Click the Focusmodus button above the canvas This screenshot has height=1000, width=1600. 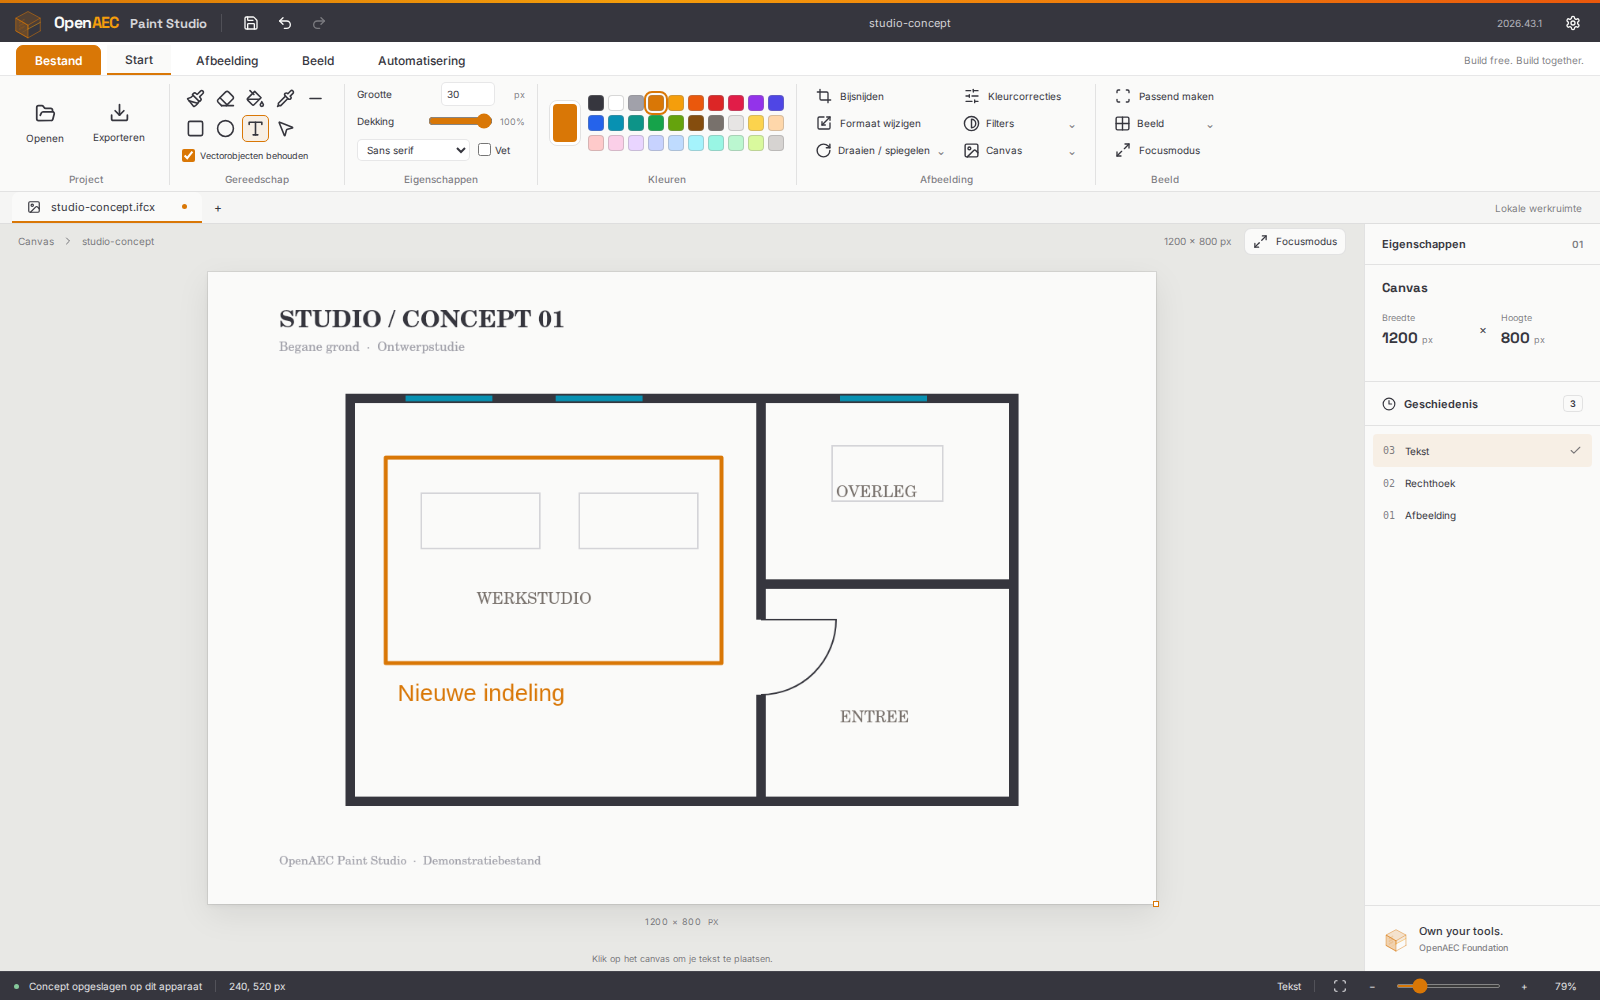click(x=1295, y=241)
